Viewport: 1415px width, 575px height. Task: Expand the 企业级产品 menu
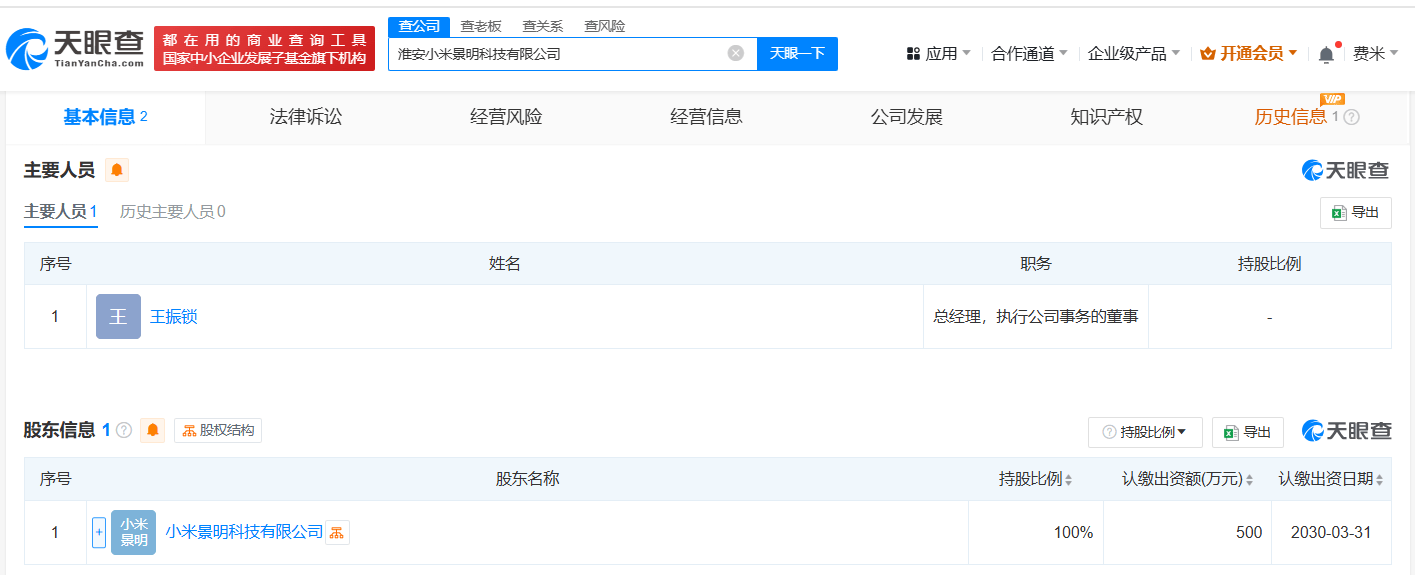pos(1133,54)
